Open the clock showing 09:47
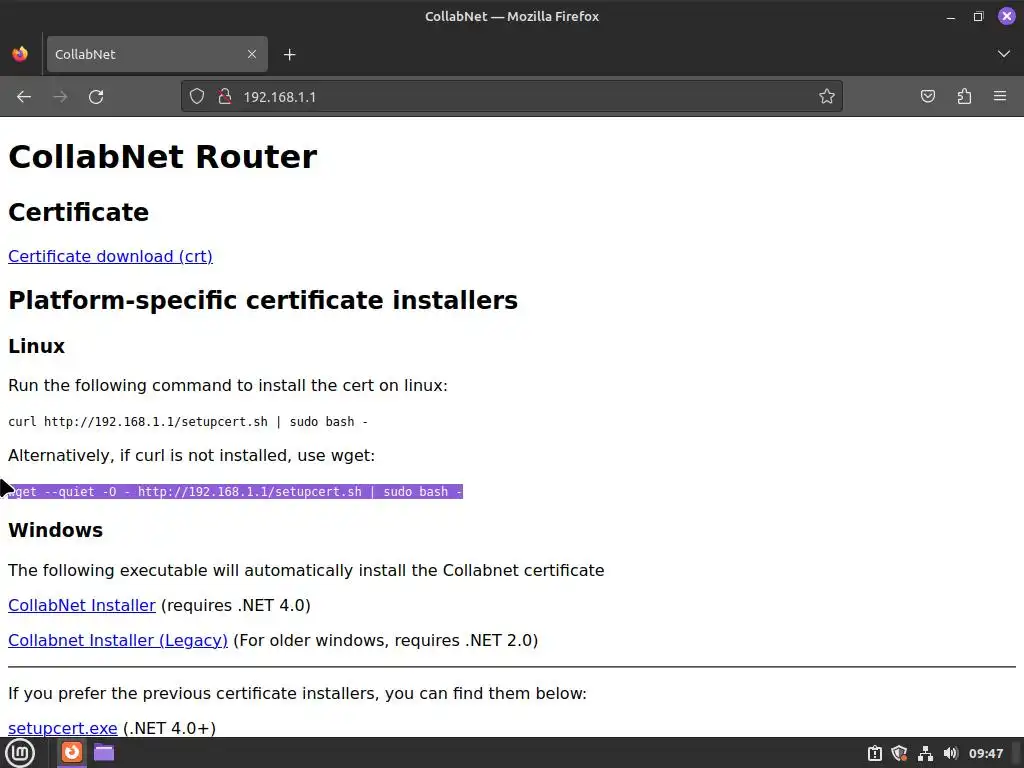The image size is (1024, 768). tap(985, 754)
